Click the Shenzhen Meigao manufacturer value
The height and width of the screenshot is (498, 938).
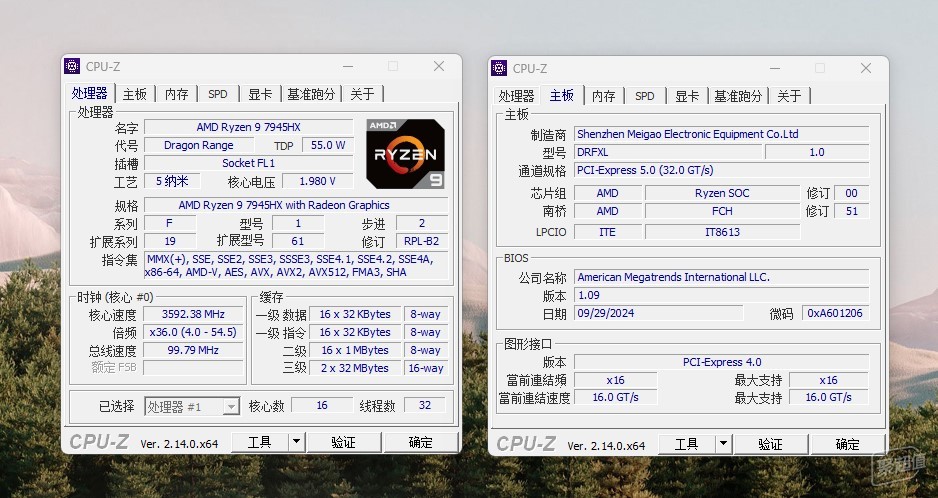coord(721,134)
